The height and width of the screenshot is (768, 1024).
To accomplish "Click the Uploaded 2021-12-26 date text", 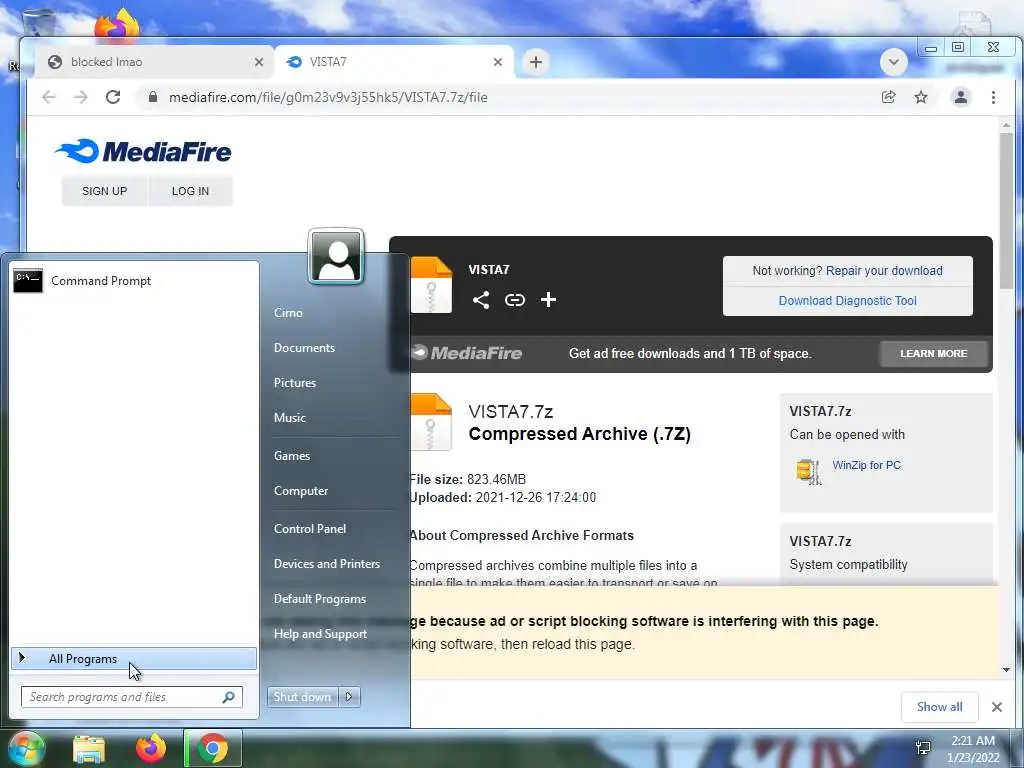I will [x=503, y=498].
